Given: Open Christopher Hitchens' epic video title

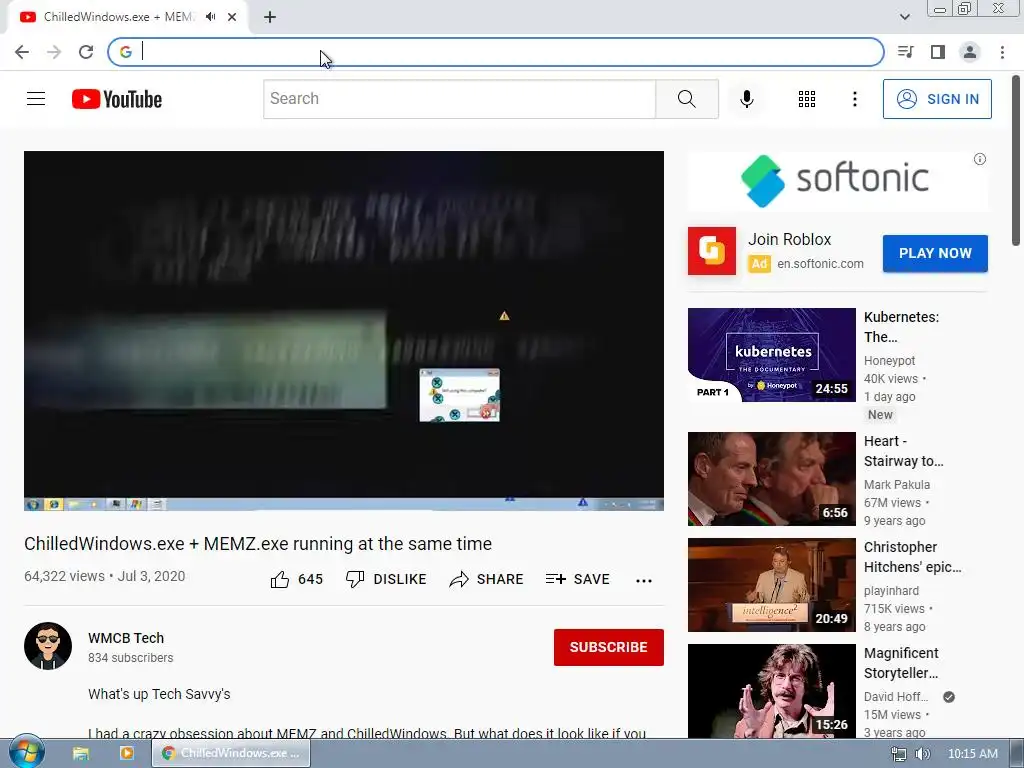Looking at the screenshot, I should click(x=912, y=557).
